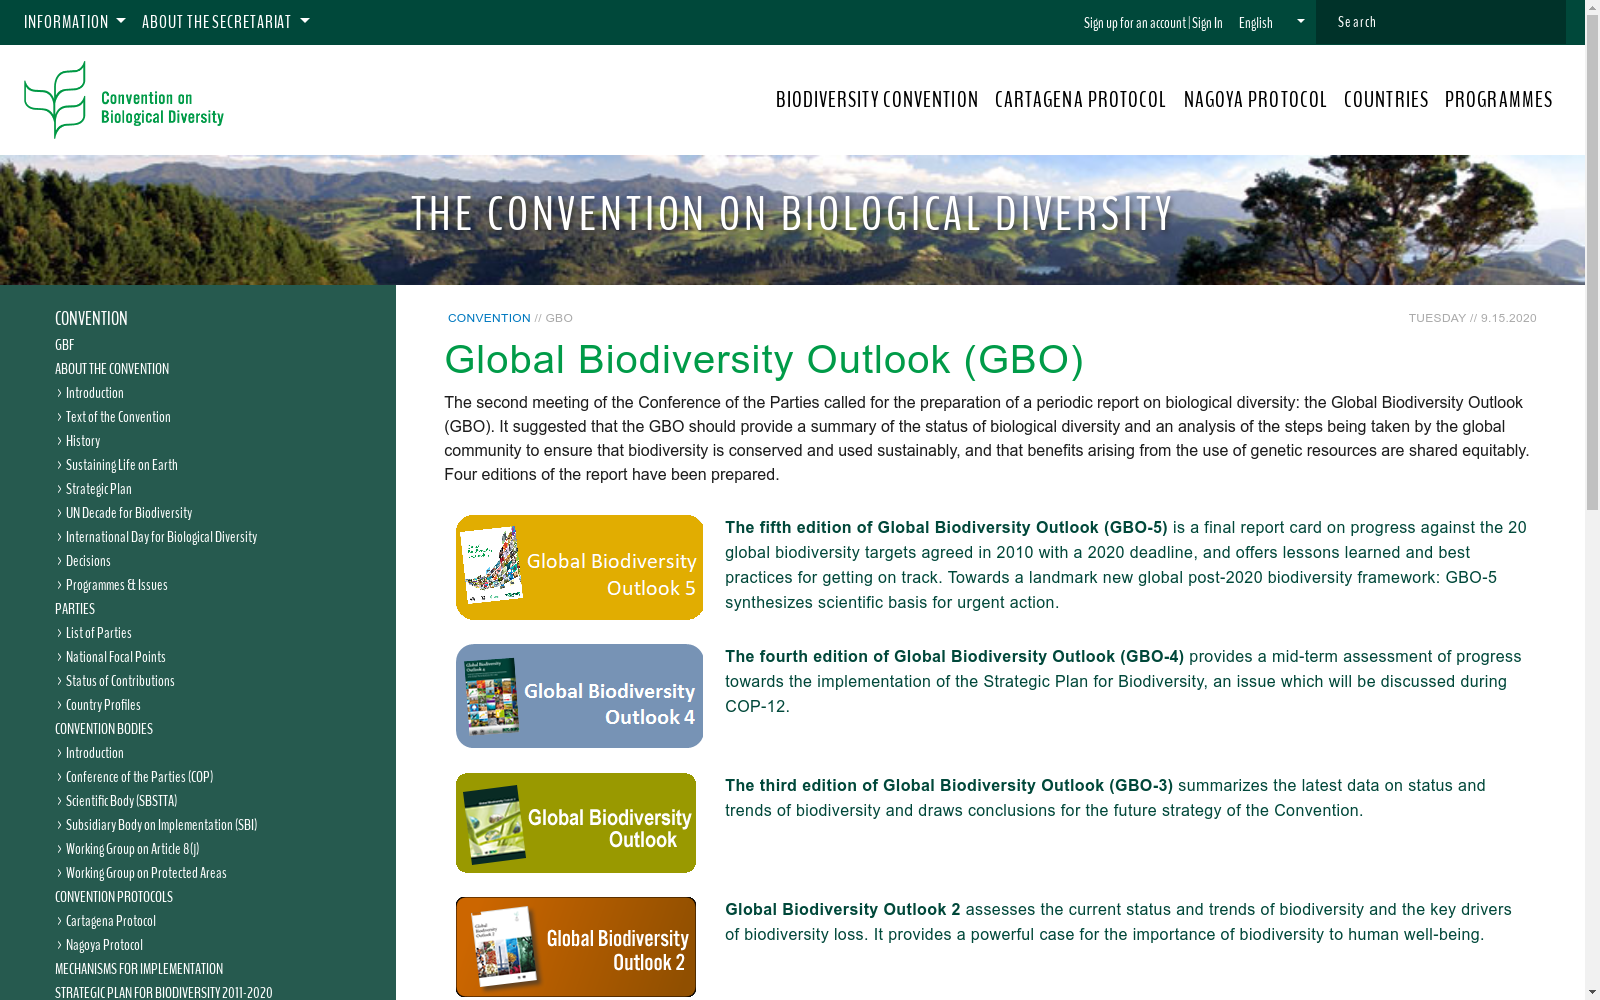Open Text of the Convention sidebar link
The height and width of the screenshot is (1000, 1600).
[x=118, y=417]
